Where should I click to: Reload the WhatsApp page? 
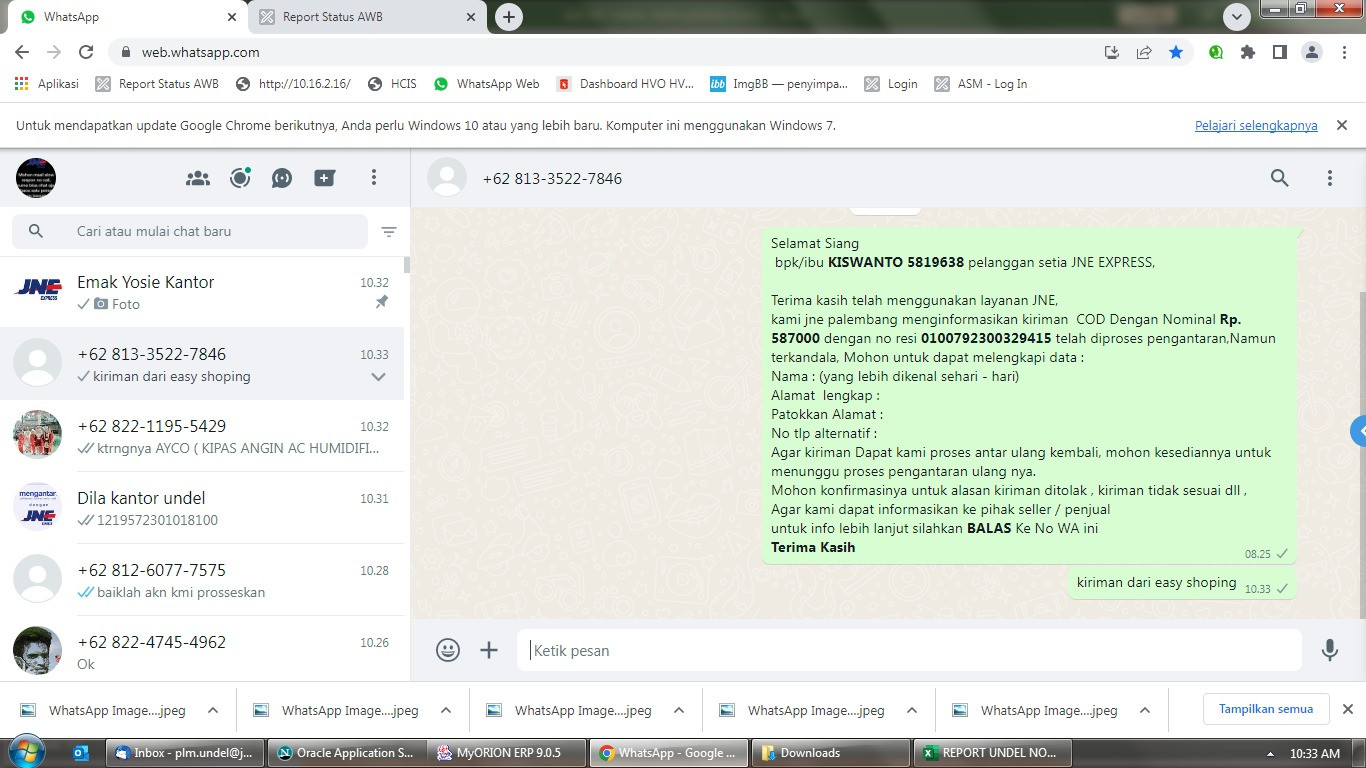(86, 52)
